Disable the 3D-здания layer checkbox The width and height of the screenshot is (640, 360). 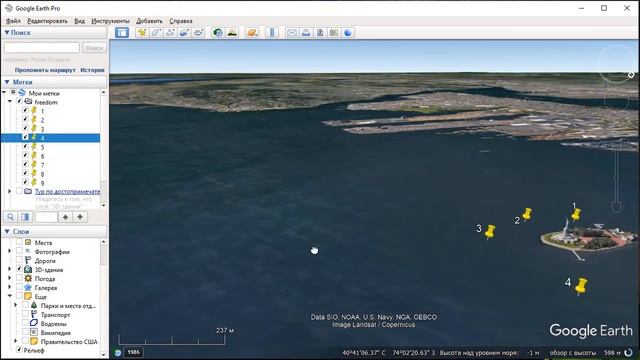(x=19, y=269)
